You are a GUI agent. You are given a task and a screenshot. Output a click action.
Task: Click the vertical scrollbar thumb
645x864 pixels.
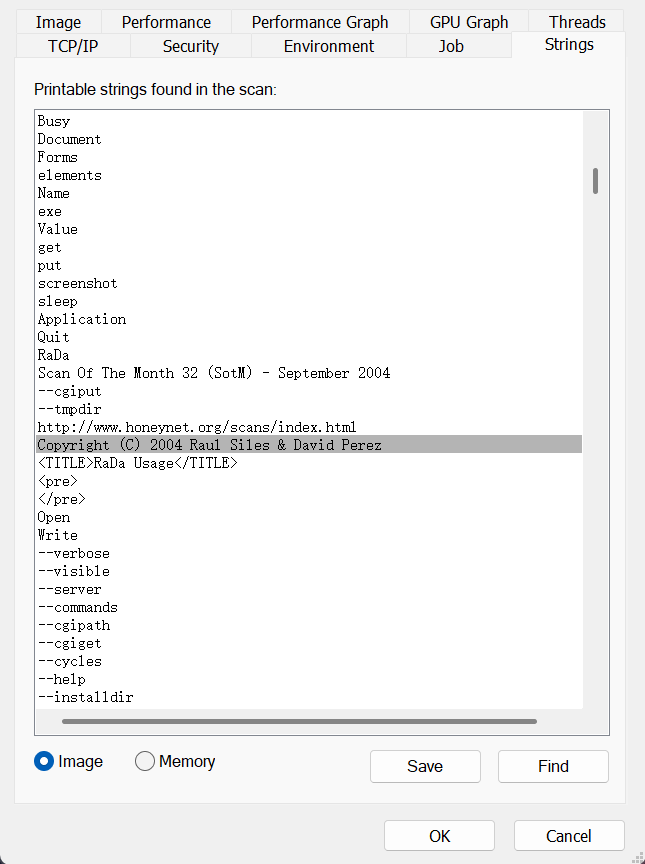(595, 181)
